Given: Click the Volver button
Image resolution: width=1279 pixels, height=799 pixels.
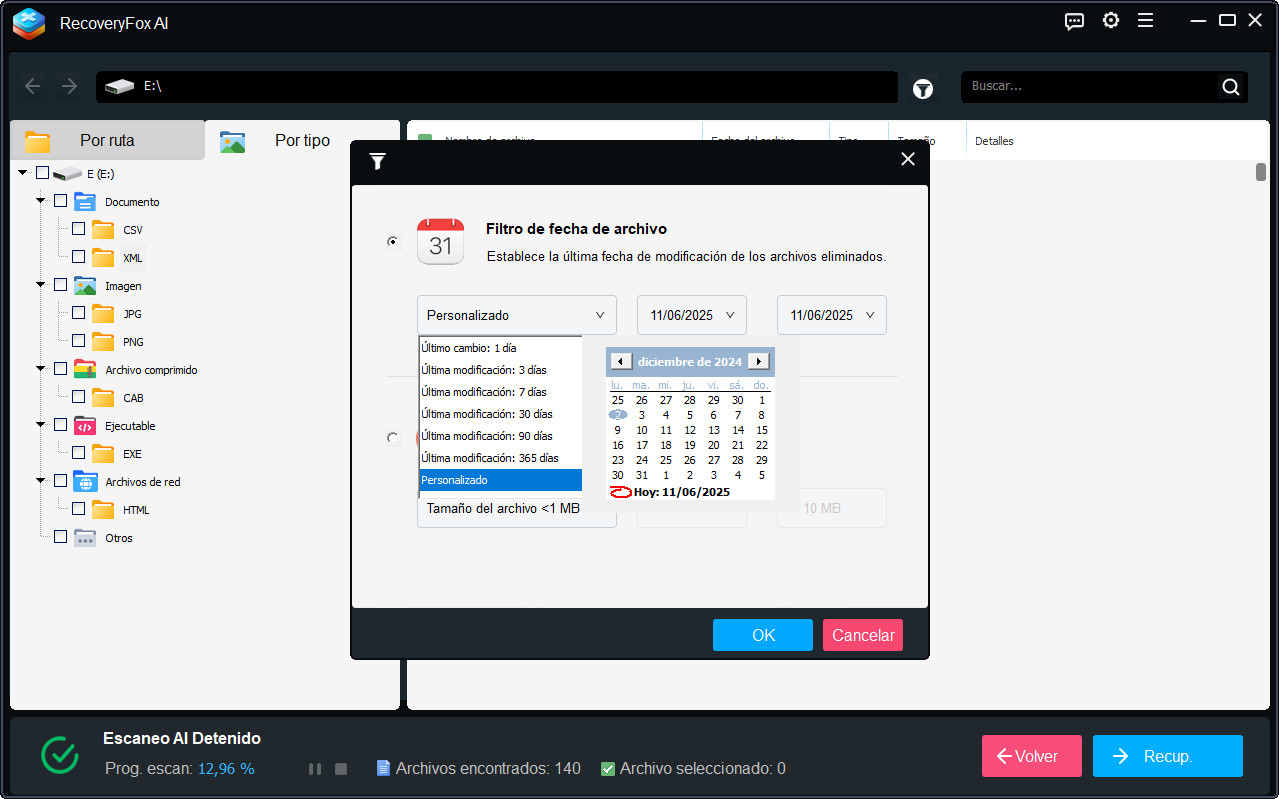Looking at the screenshot, I should [x=1031, y=756].
